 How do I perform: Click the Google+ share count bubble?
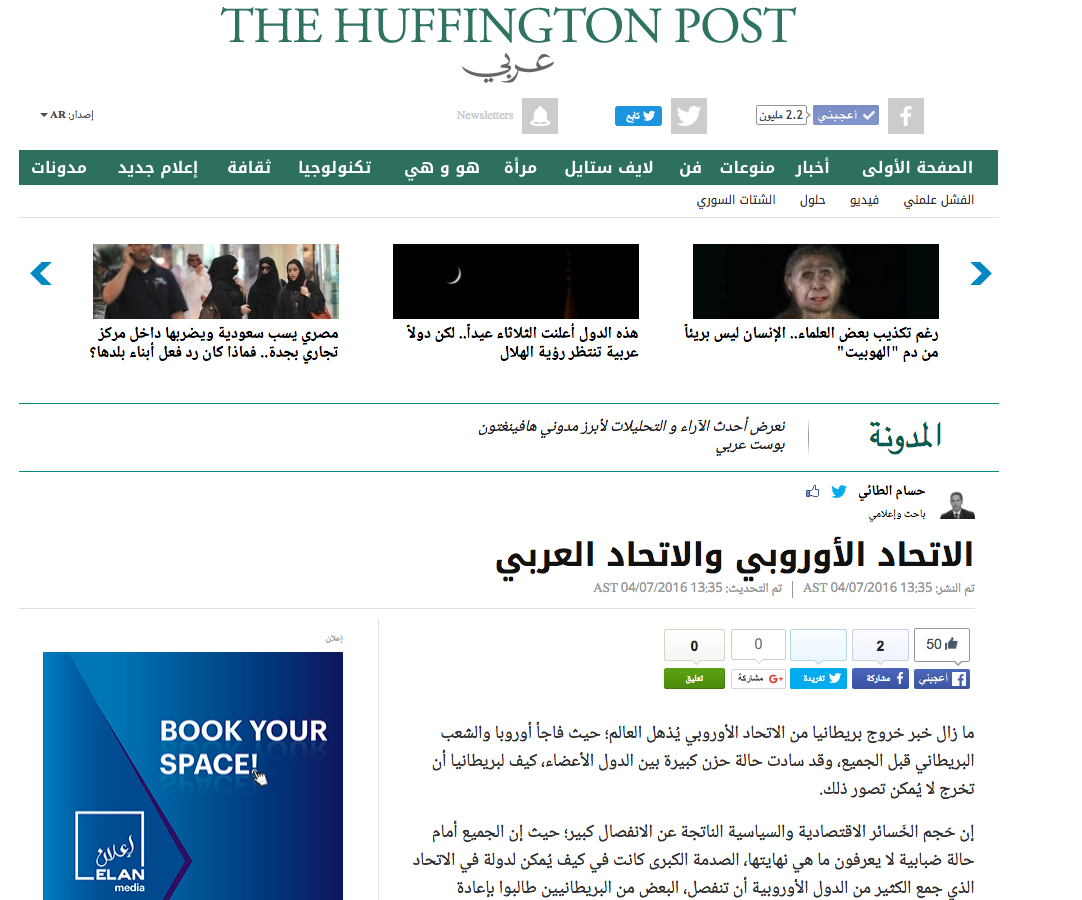coord(758,645)
